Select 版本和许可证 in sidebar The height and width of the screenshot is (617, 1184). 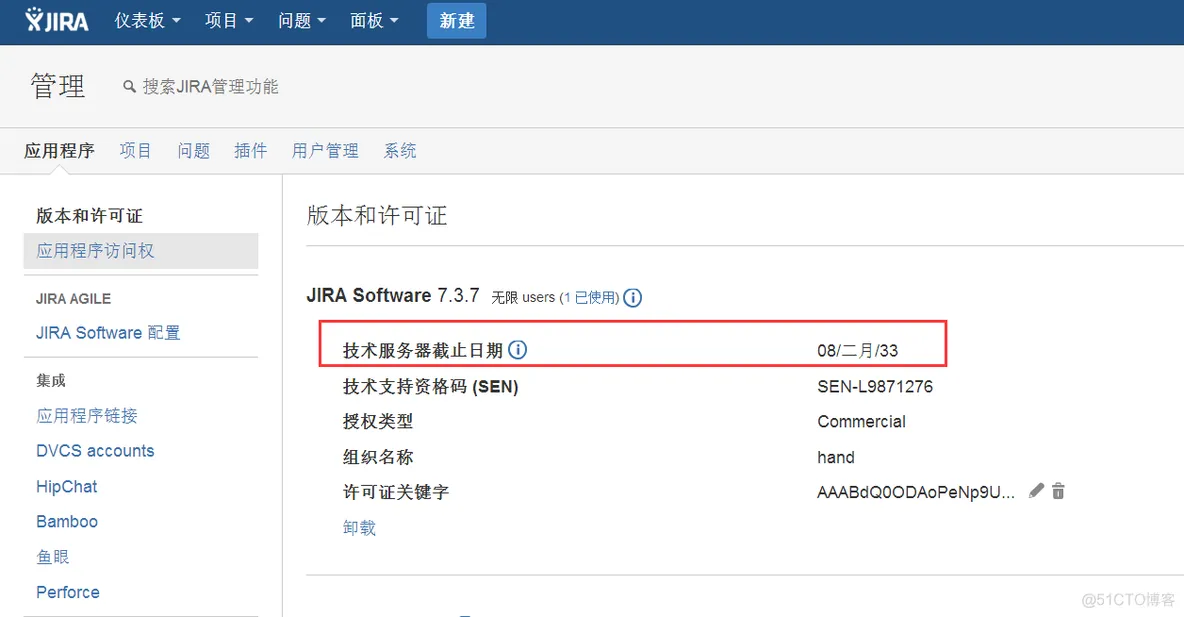89,216
